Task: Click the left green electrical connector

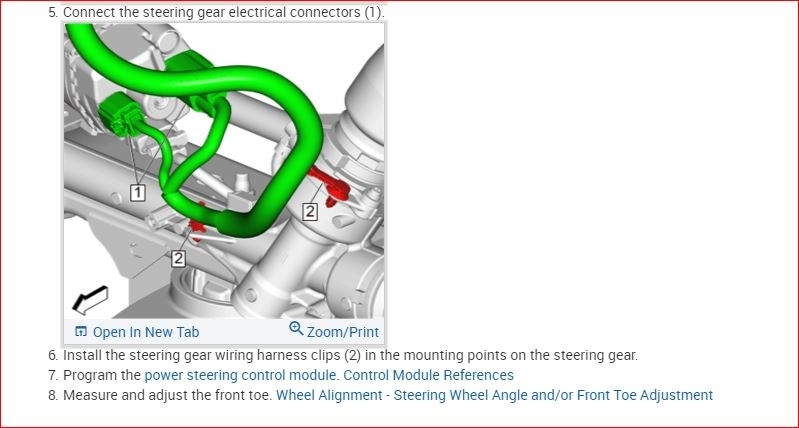Action: click(x=122, y=115)
